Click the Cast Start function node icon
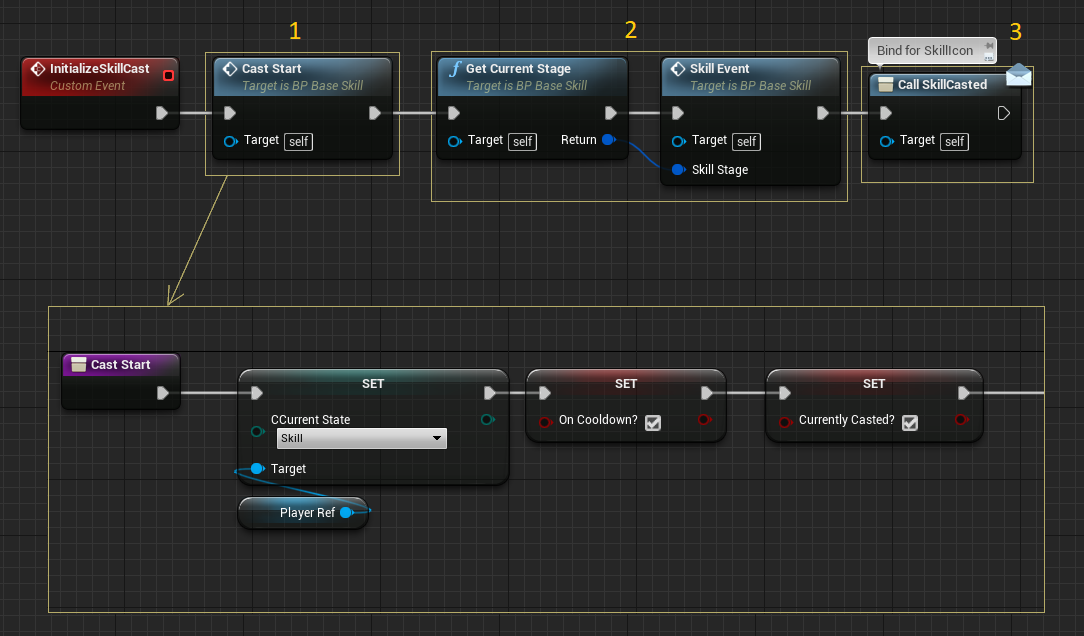The image size is (1084, 636). (230, 68)
